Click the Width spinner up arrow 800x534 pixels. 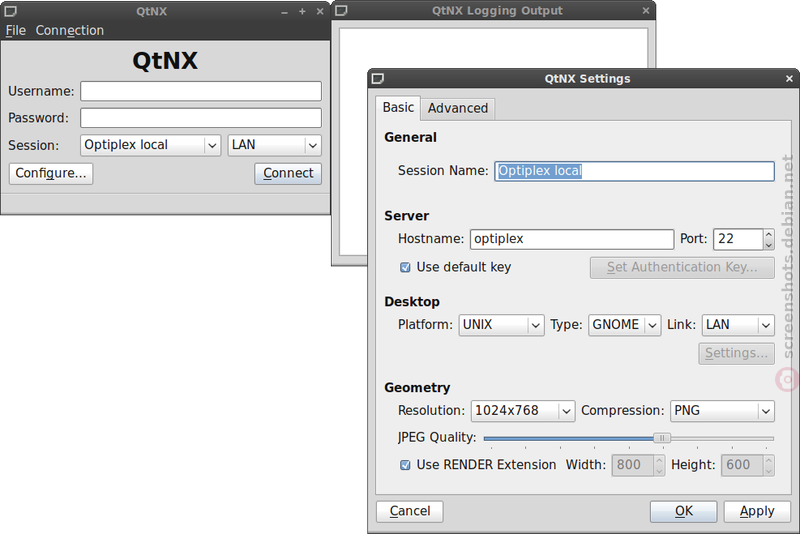pyautogui.click(x=659, y=460)
